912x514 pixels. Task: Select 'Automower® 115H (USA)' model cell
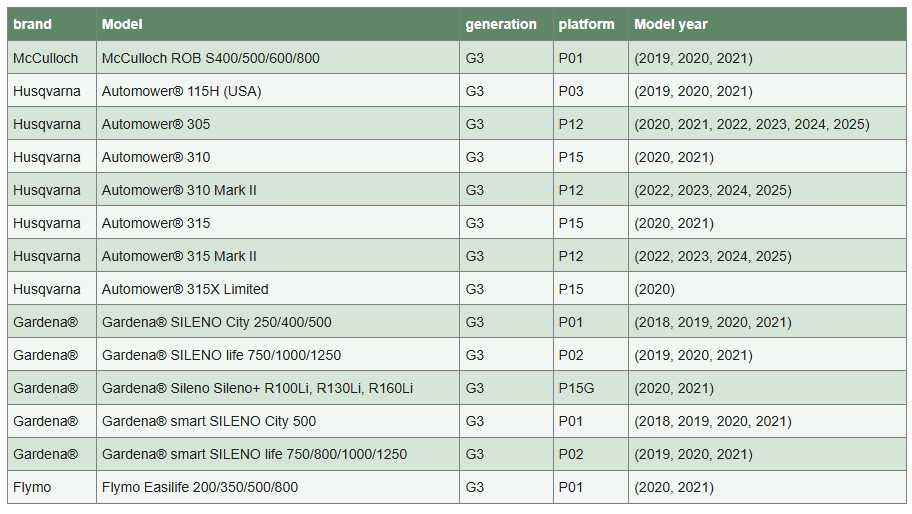pos(278,91)
